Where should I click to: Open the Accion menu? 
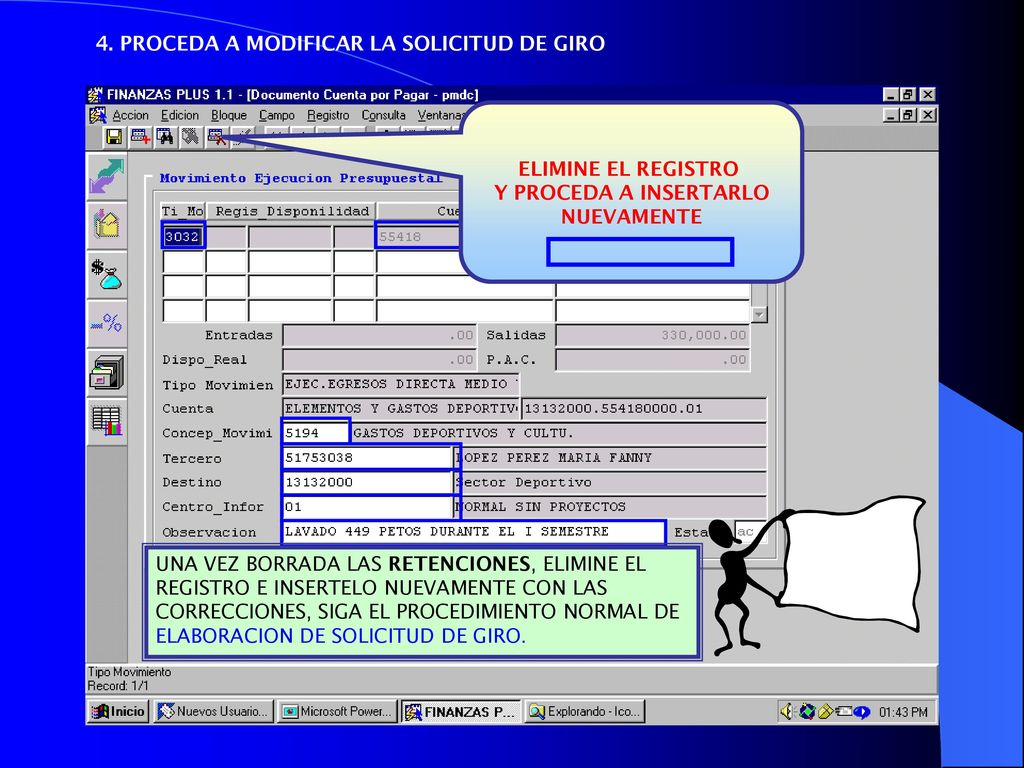point(131,116)
